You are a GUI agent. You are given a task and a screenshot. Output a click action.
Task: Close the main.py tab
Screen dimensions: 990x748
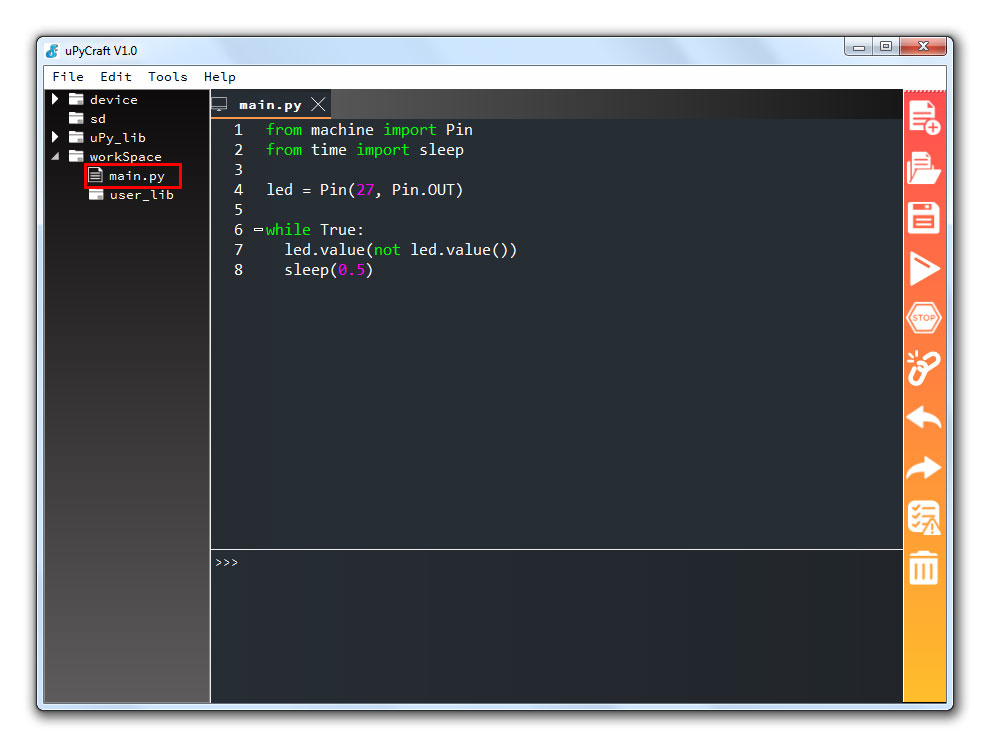[x=319, y=104]
